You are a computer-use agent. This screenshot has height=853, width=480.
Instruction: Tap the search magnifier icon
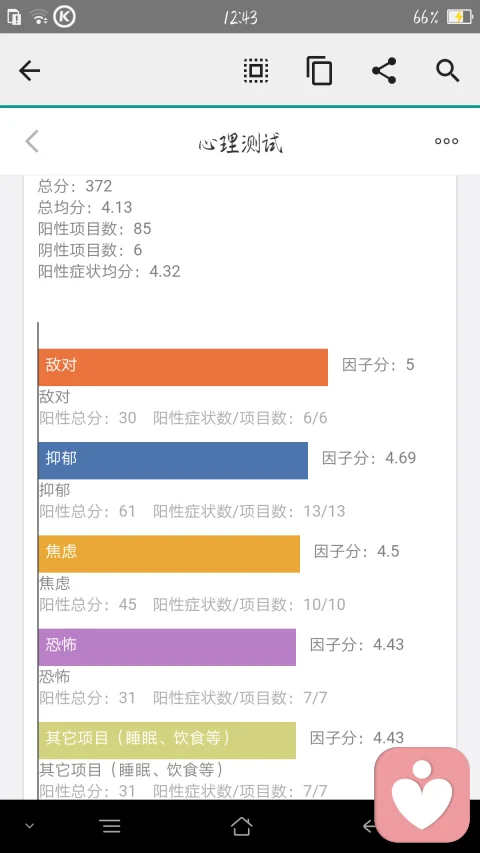pyautogui.click(x=448, y=71)
